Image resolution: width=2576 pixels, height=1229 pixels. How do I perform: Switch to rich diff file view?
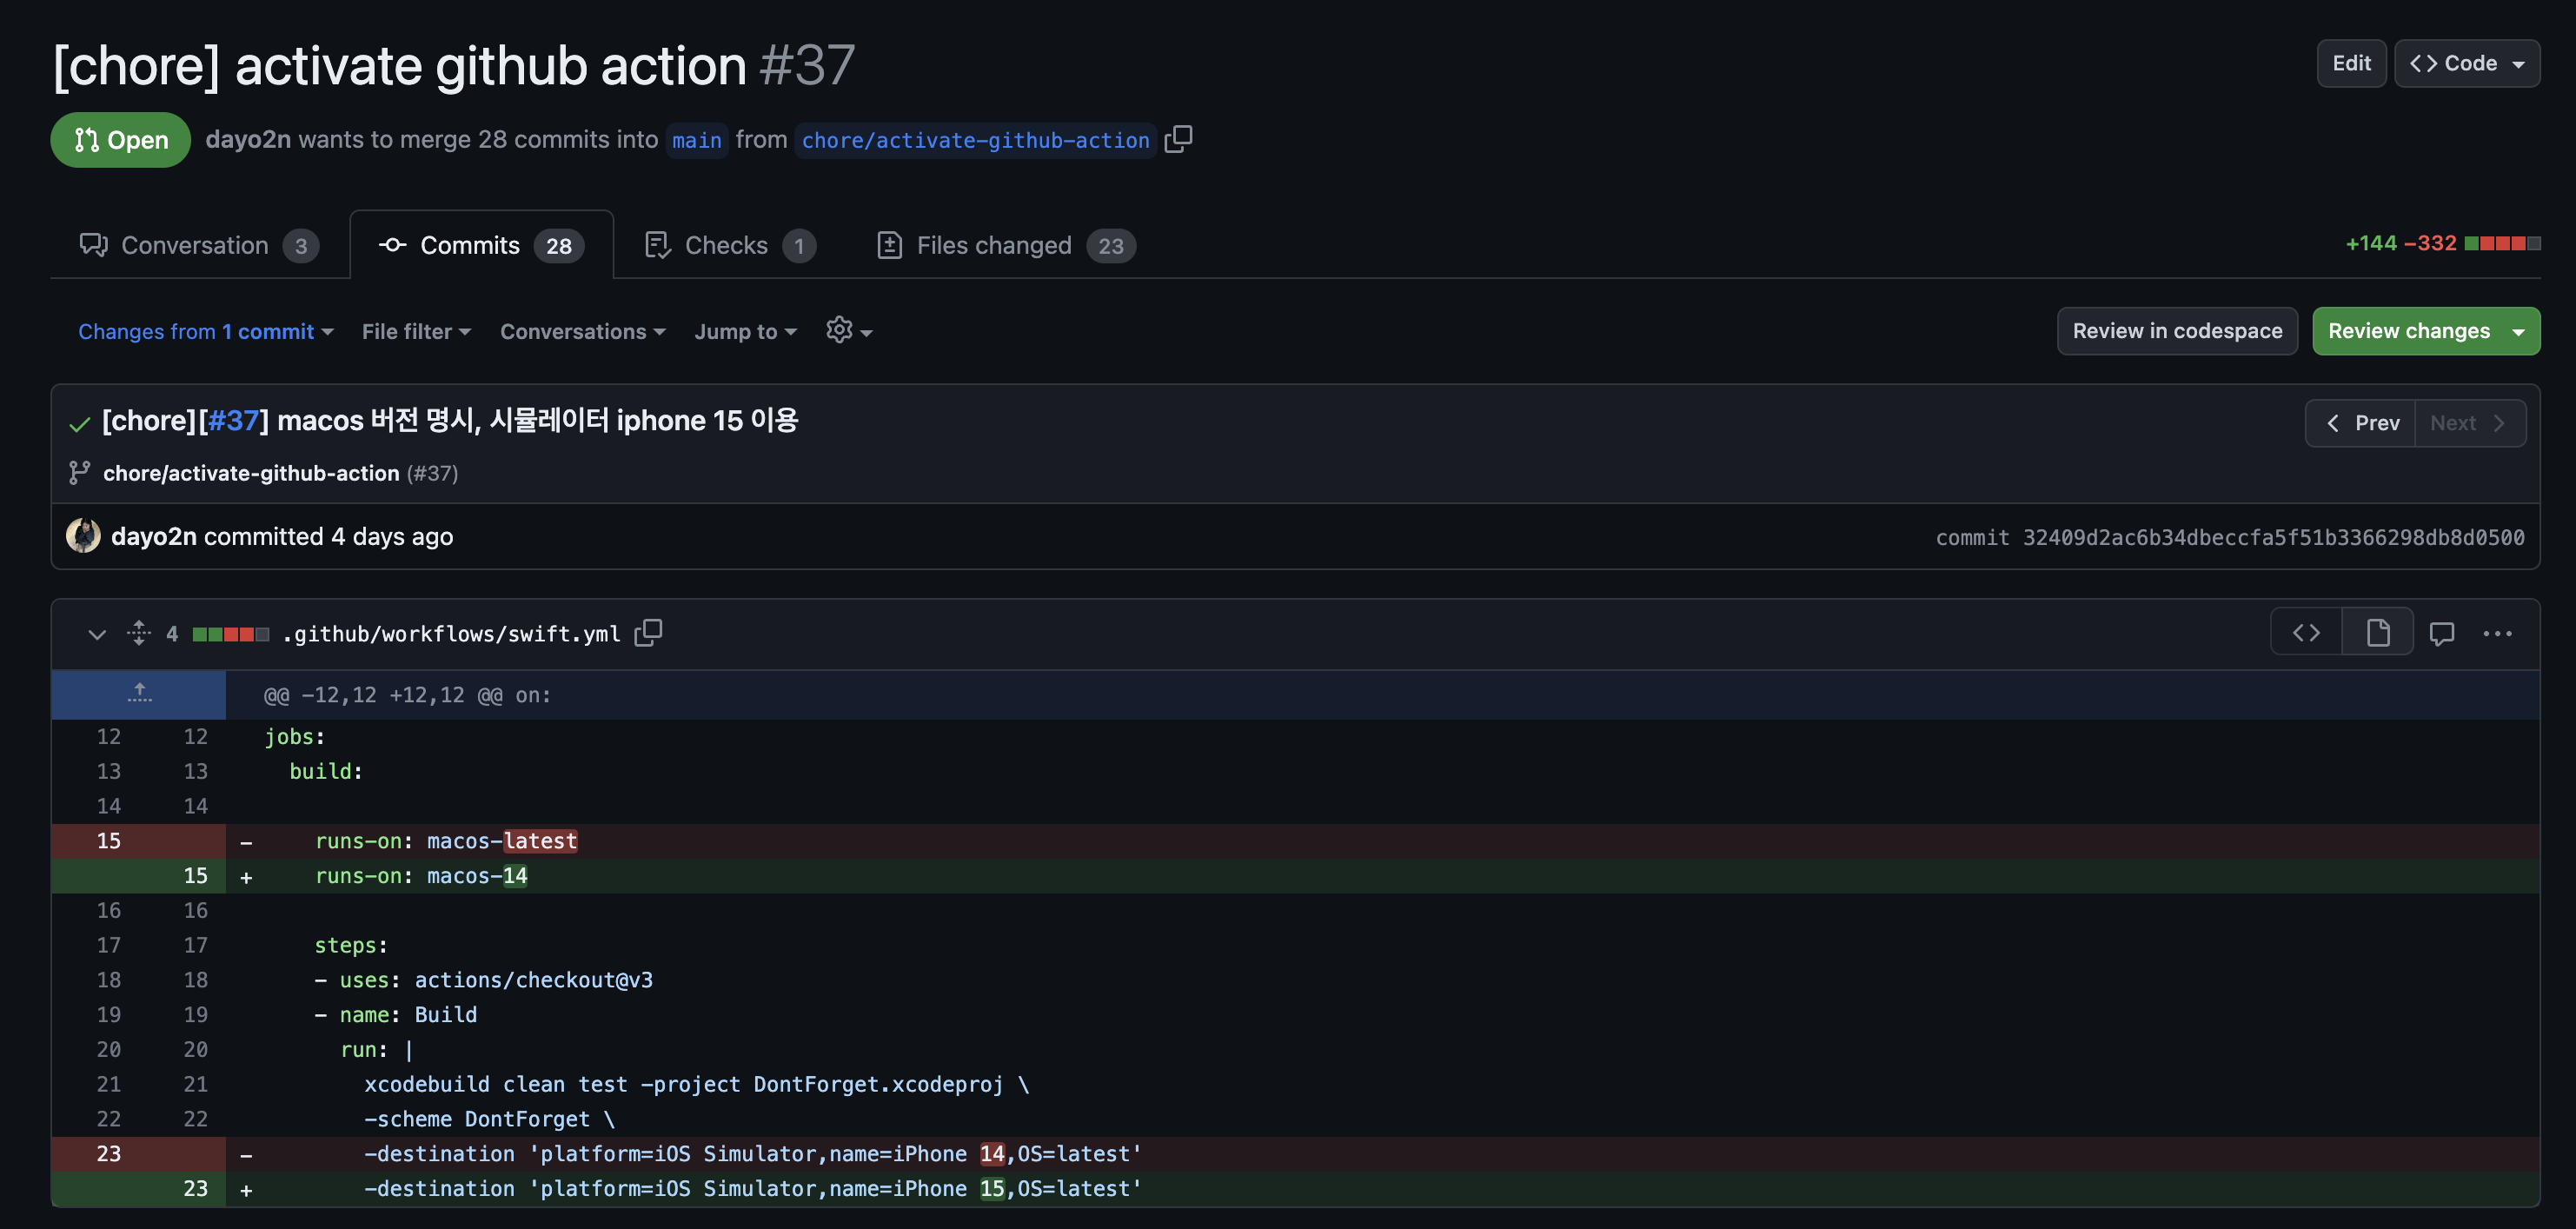pyautogui.click(x=2377, y=633)
